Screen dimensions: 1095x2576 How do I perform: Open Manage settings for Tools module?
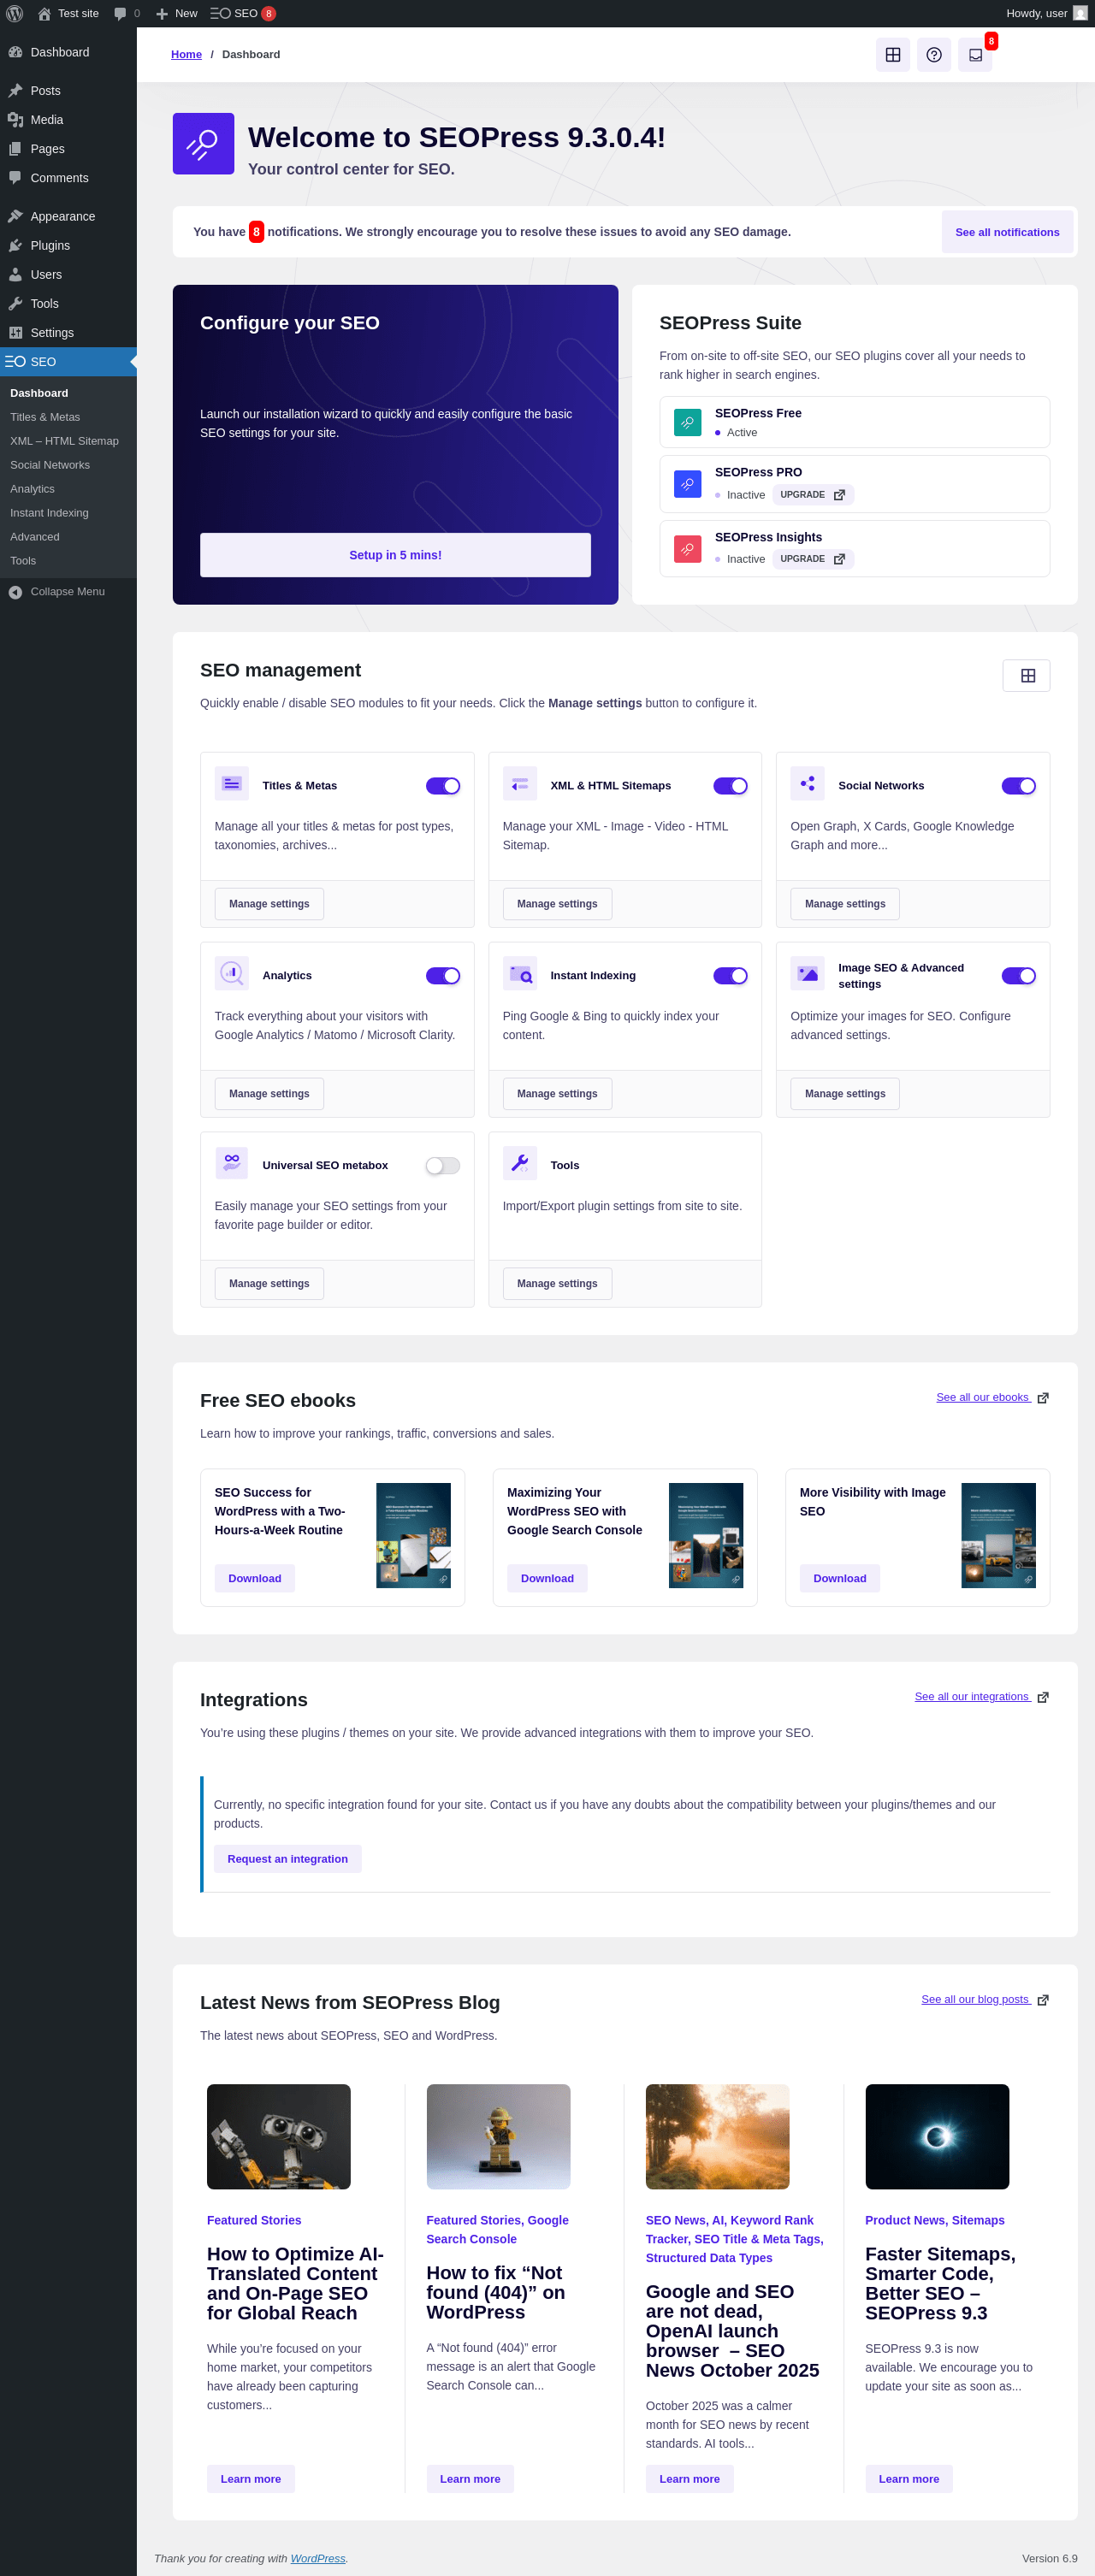[557, 1284]
